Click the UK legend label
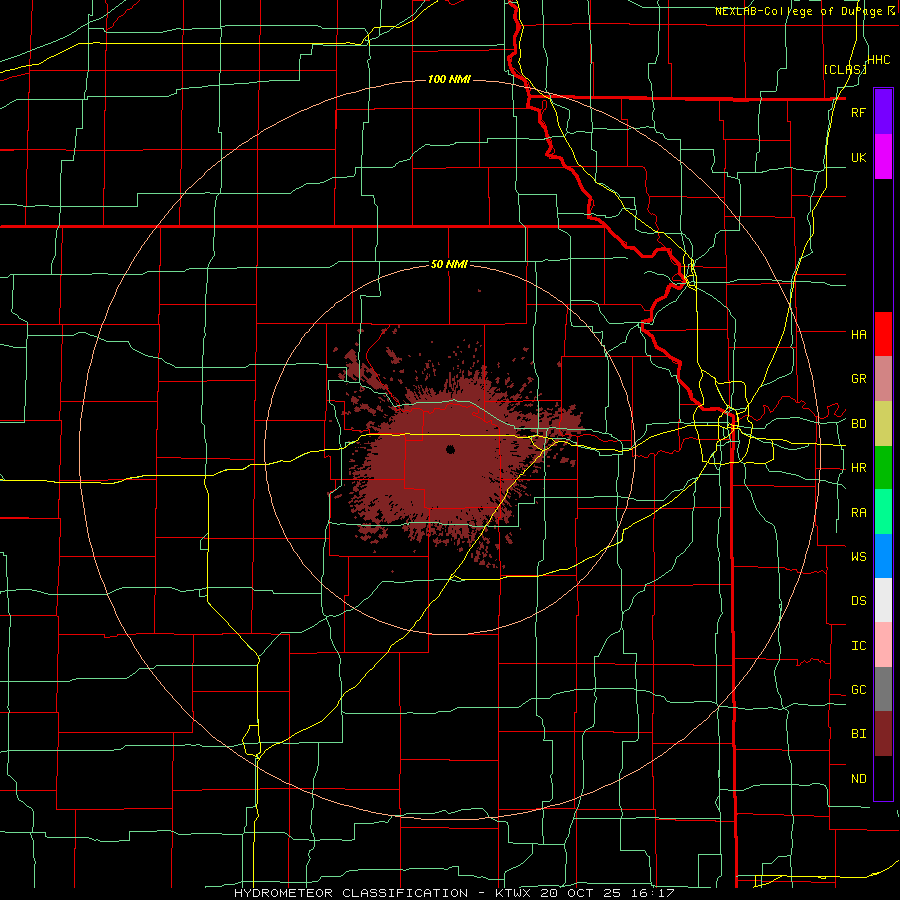 [x=858, y=157]
